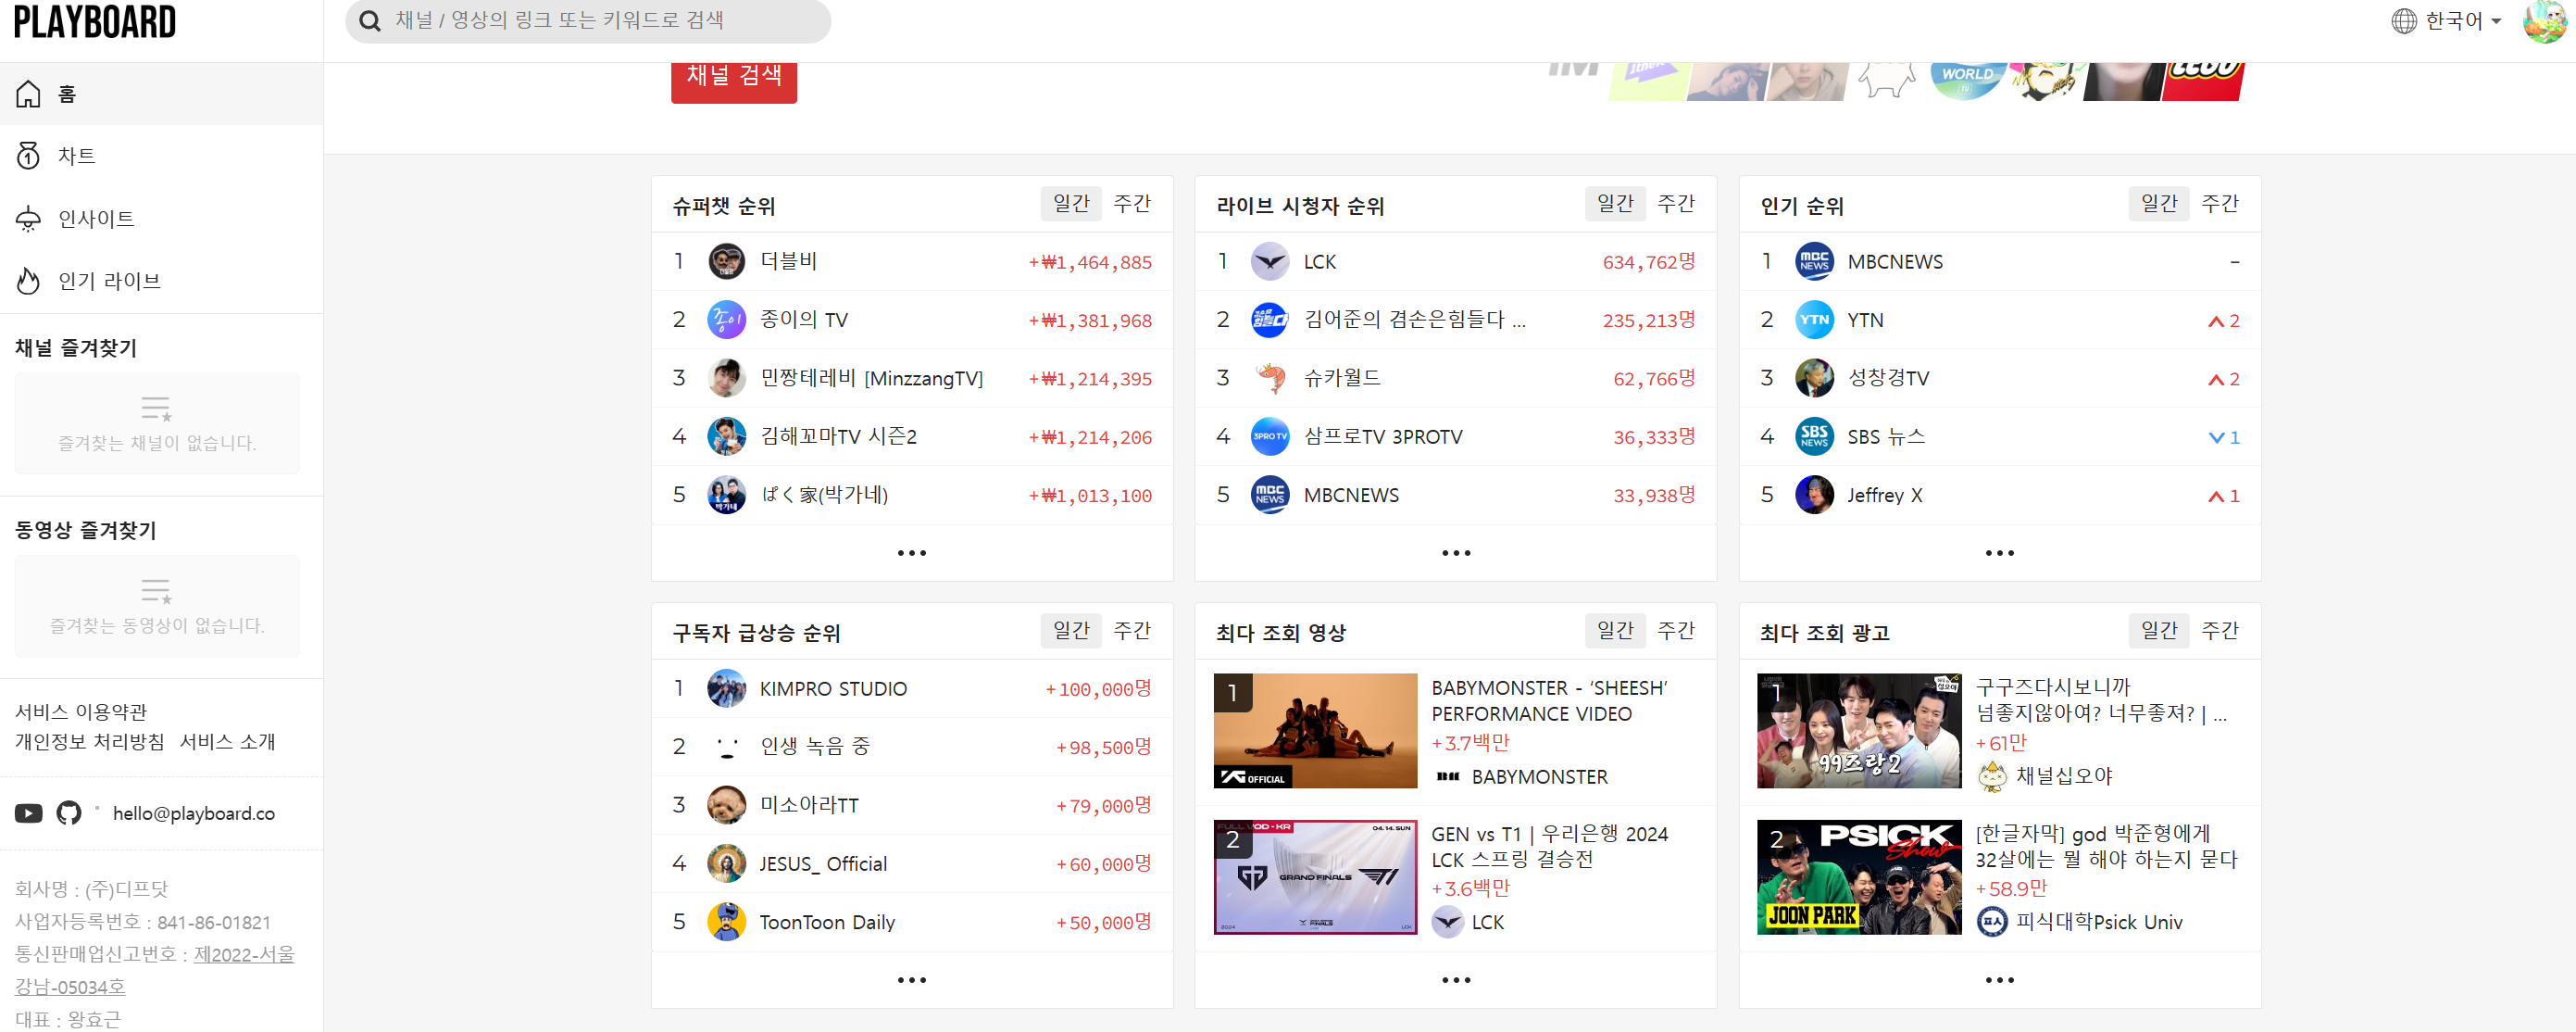The image size is (2576, 1032).
Task: Click the search magnifier icon
Action: (x=369, y=21)
